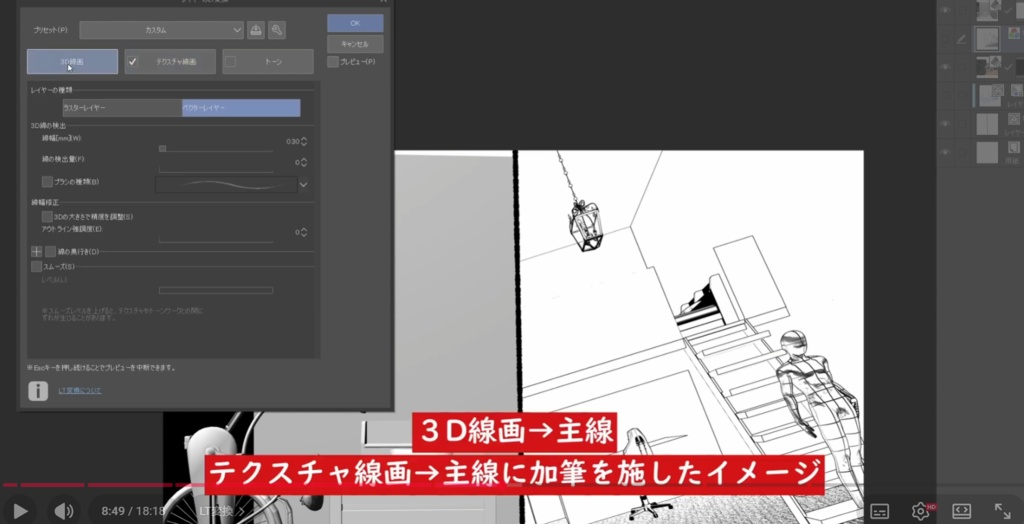Image resolution: width=1024 pixels, height=524 pixels.
Task: Click the save preset icon beside カスタム
Action: 256,29
